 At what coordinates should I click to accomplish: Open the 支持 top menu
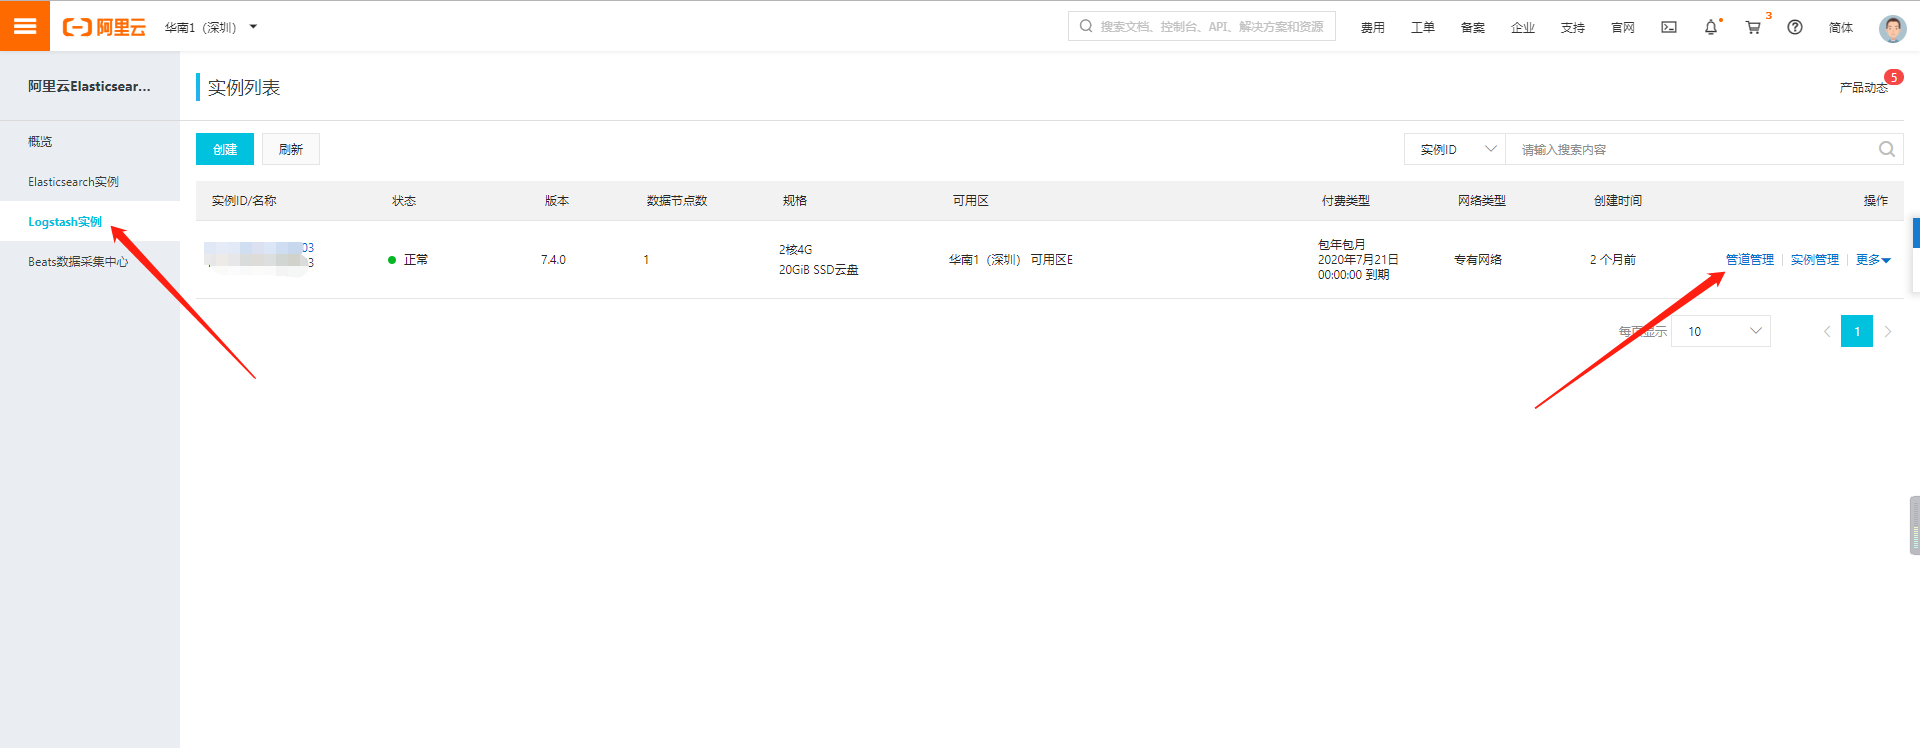coord(1572,27)
